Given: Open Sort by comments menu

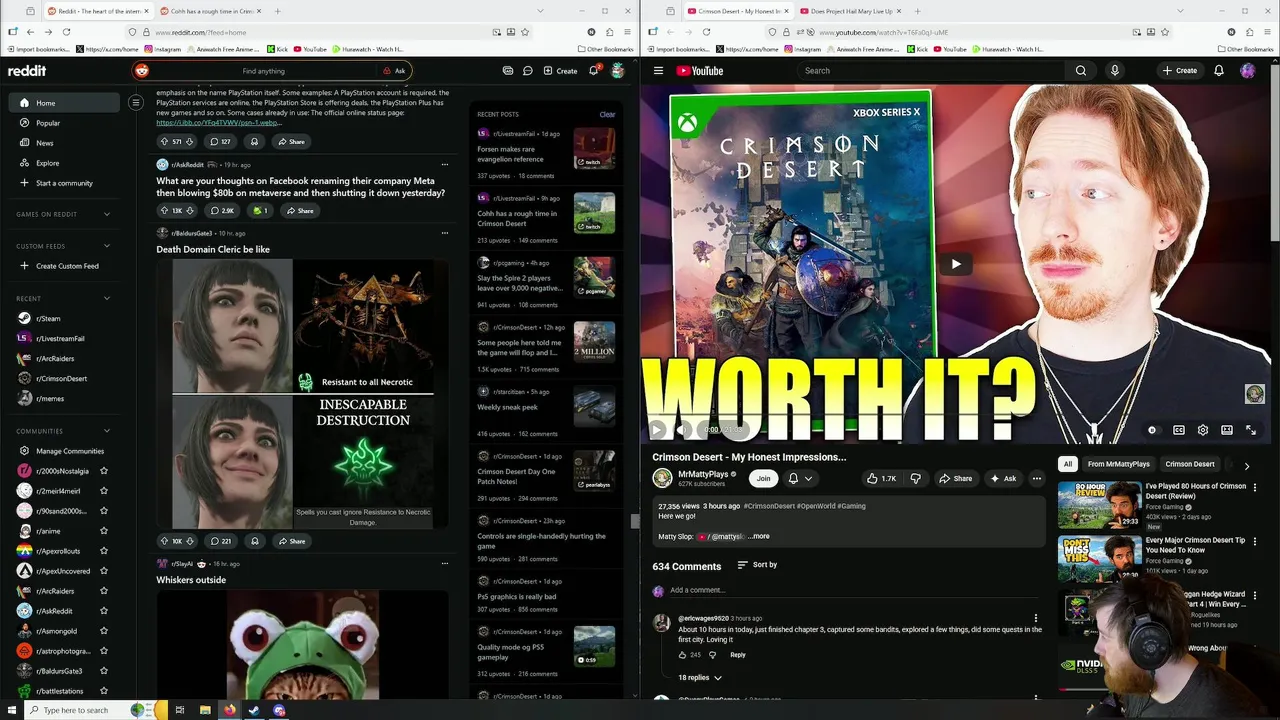Looking at the screenshot, I should click(x=757, y=565).
